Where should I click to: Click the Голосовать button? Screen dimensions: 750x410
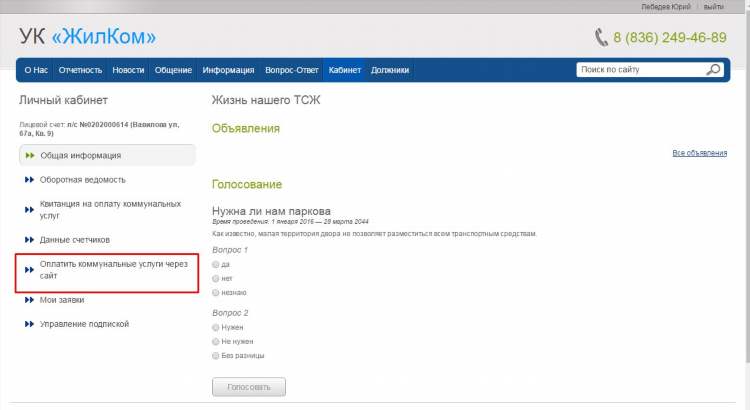[249, 387]
